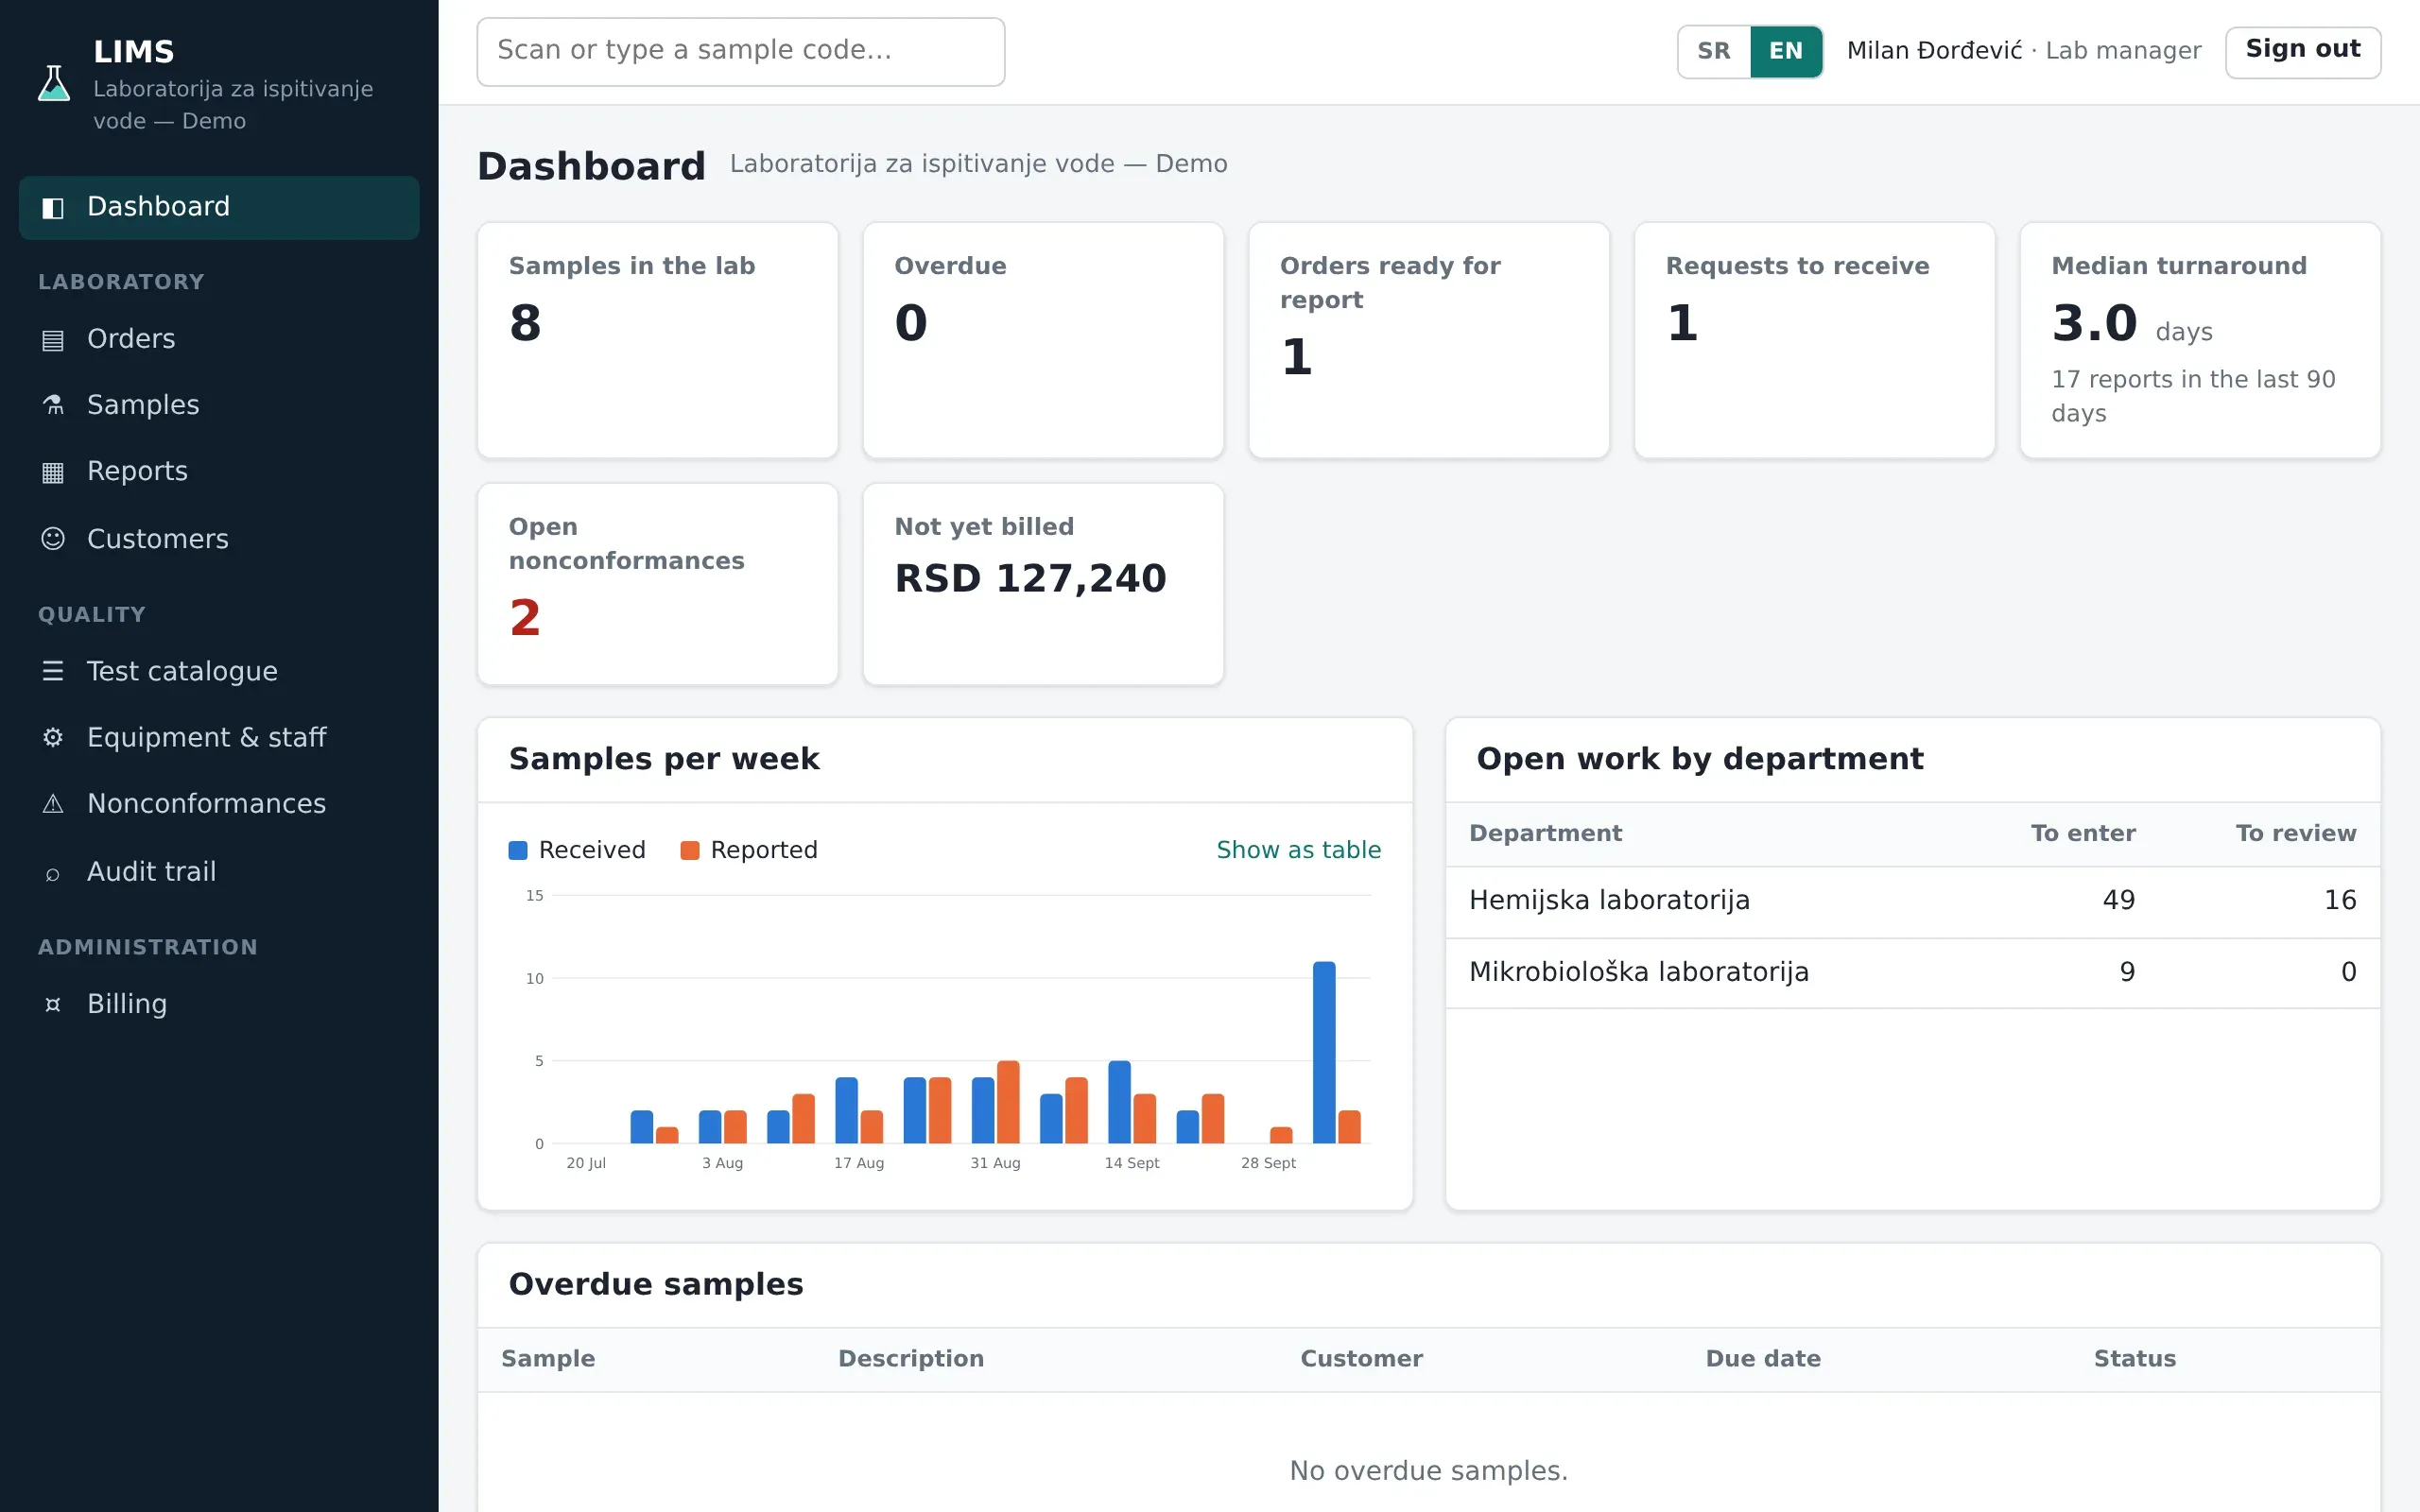Open Customers page label
This screenshot has height=1512, width=2420.
[x=158, y=539]
